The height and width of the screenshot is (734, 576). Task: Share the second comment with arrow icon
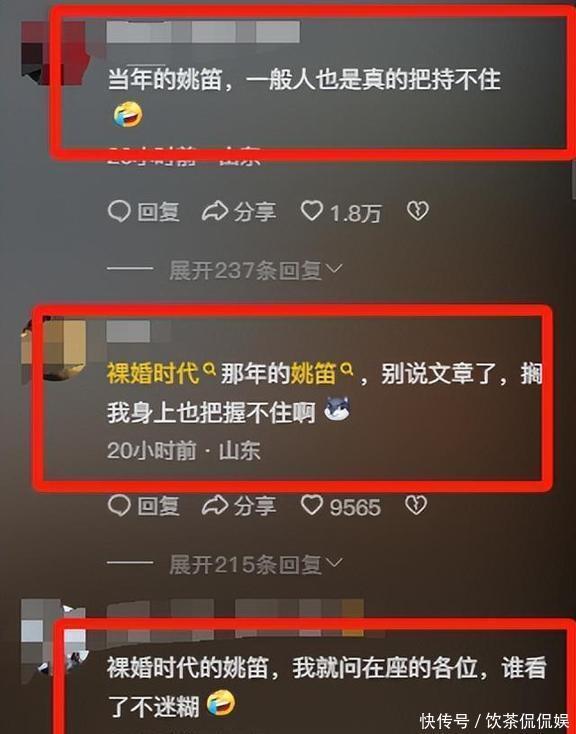(x=239, y=506)
